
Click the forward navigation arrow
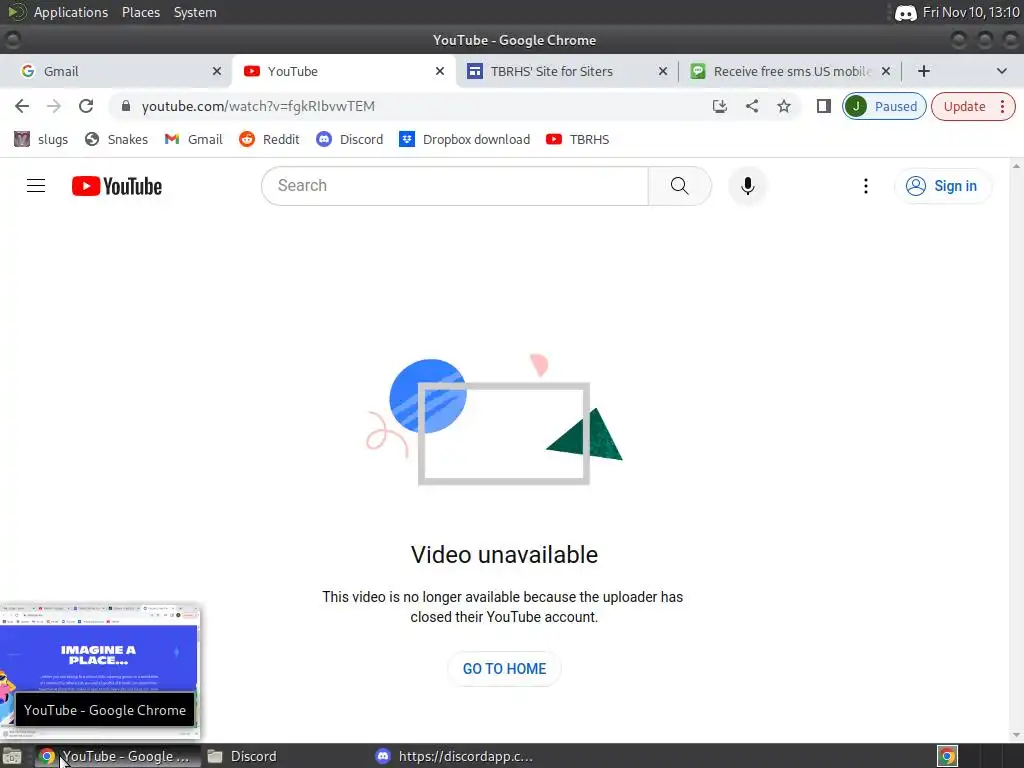[x=54, y=106]
